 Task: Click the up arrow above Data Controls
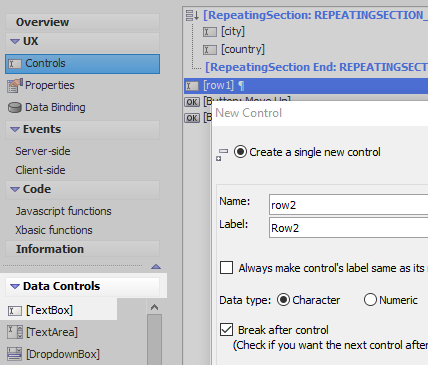[156, 267]
